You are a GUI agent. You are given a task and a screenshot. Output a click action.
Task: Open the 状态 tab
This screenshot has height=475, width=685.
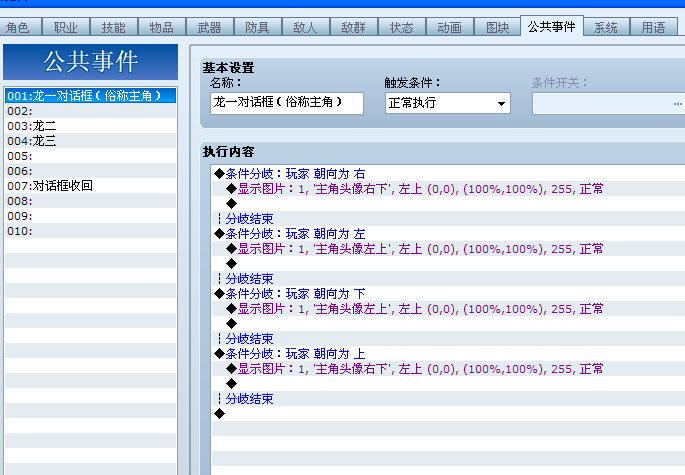click(402, 28)
